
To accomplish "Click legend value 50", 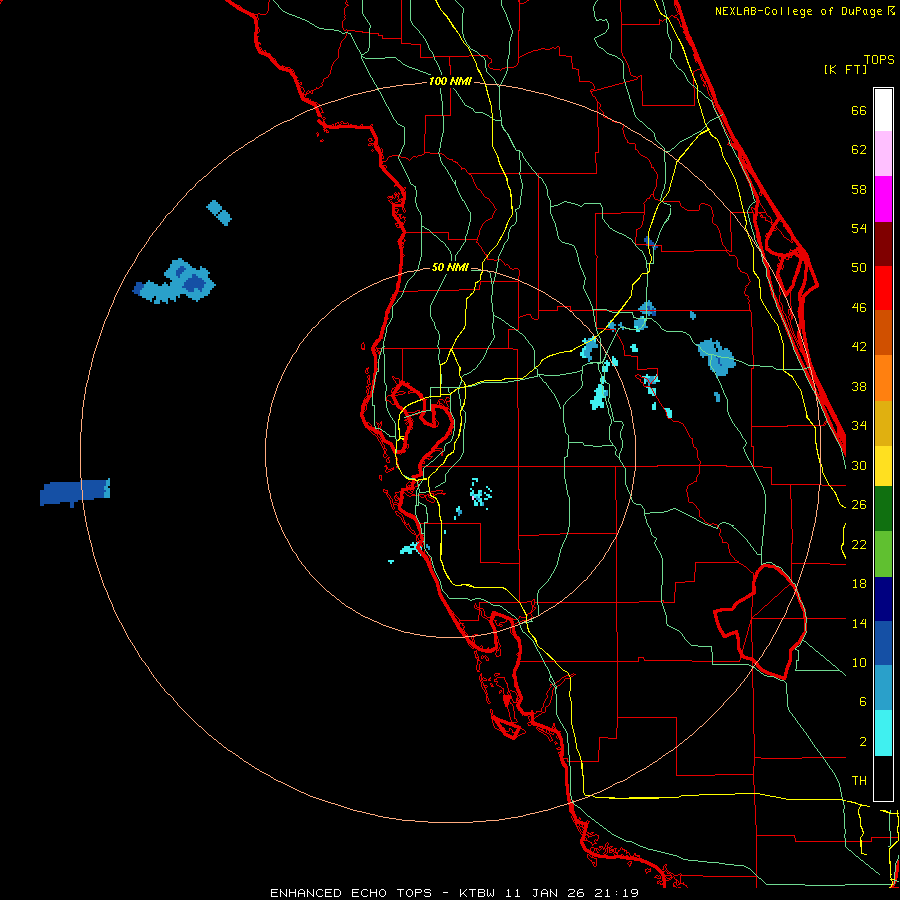I will tap(859, 267).
